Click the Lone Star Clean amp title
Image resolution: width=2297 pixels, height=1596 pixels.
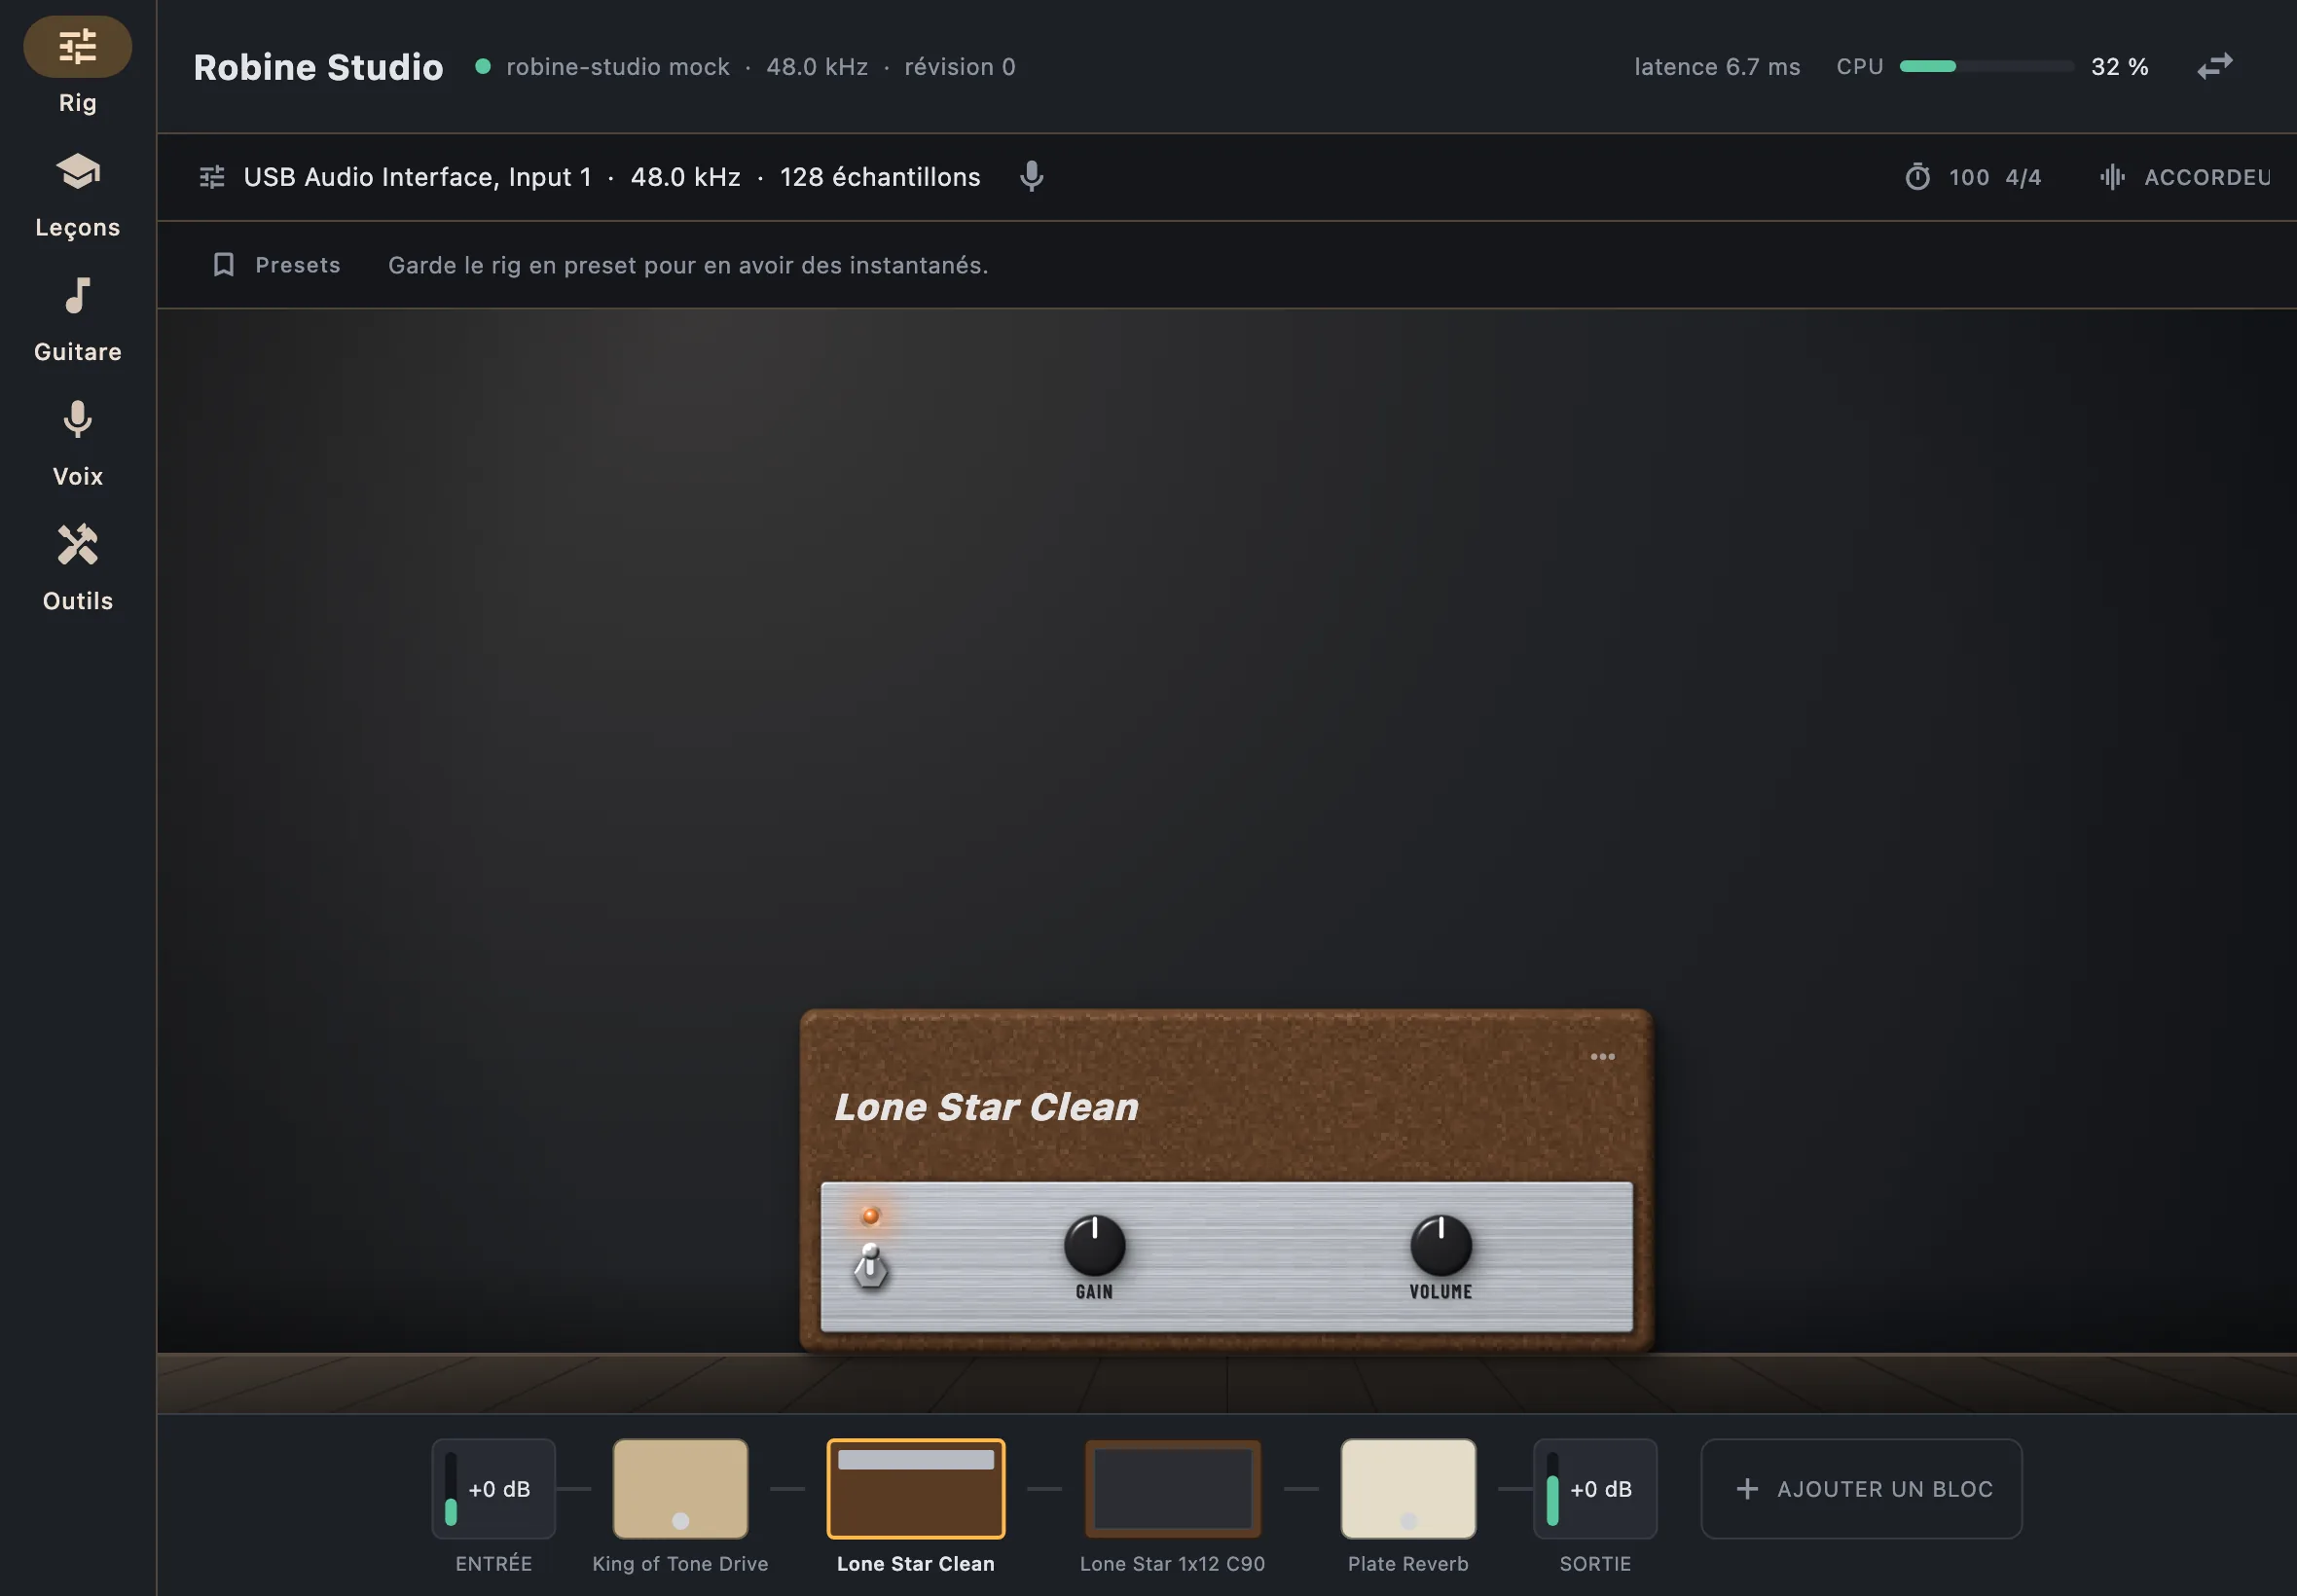[x=986, y=1107]
